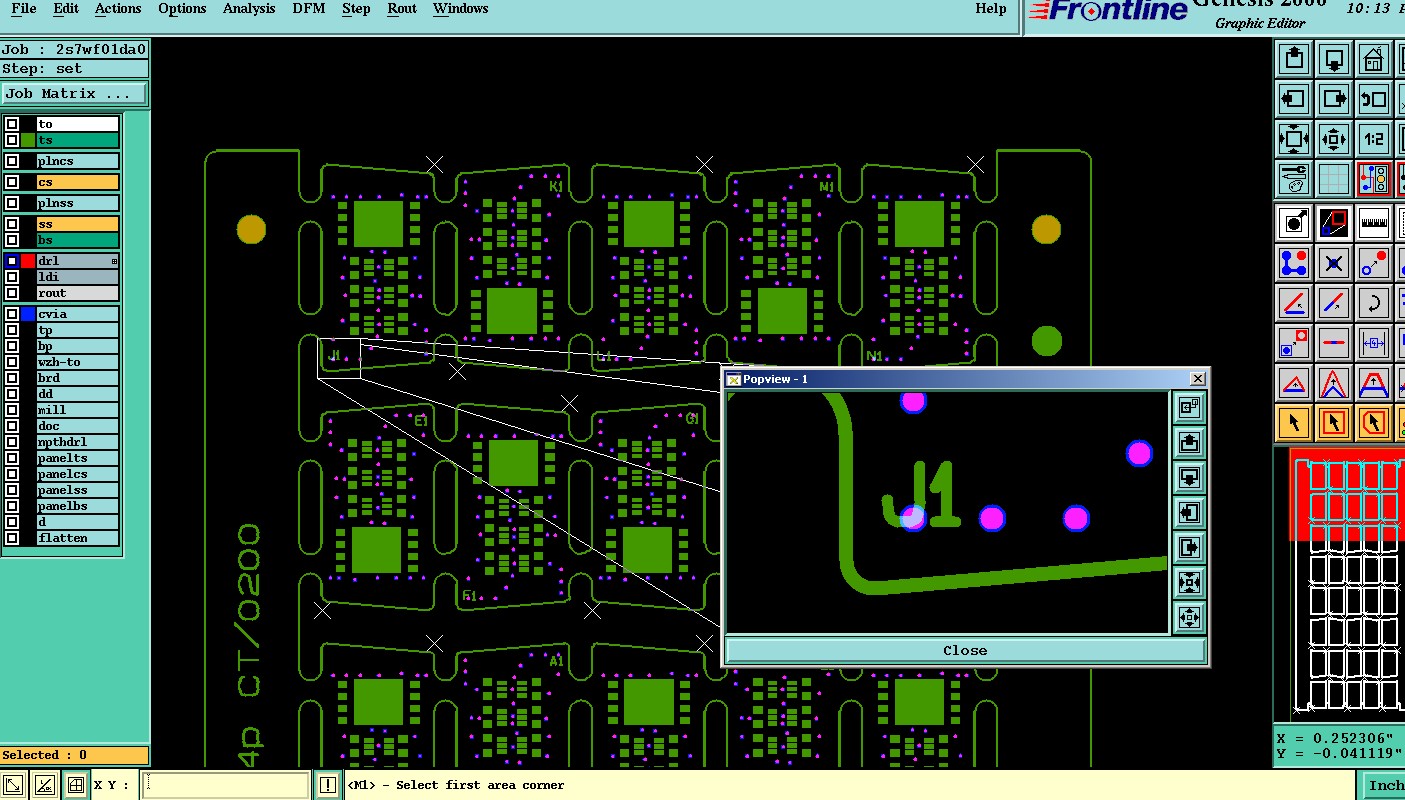
Task: Select the ruler measure tool
Action: point(1374,223)
